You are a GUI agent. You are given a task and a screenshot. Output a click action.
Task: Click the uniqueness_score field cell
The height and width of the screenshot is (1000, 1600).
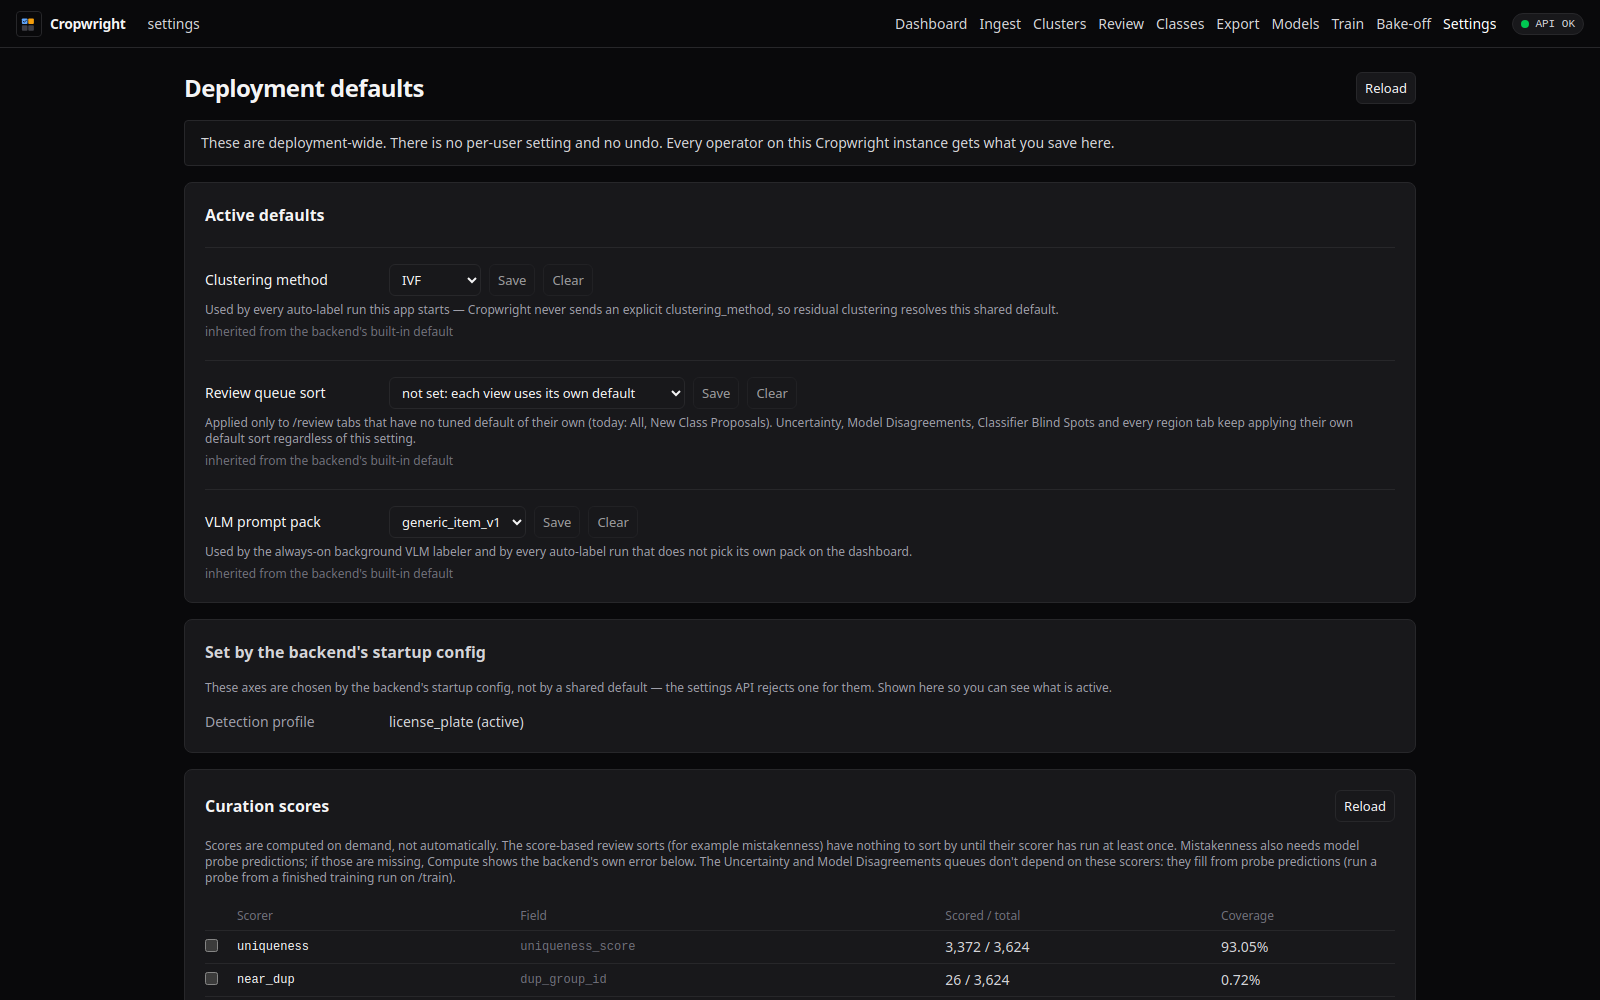(577, 946)
